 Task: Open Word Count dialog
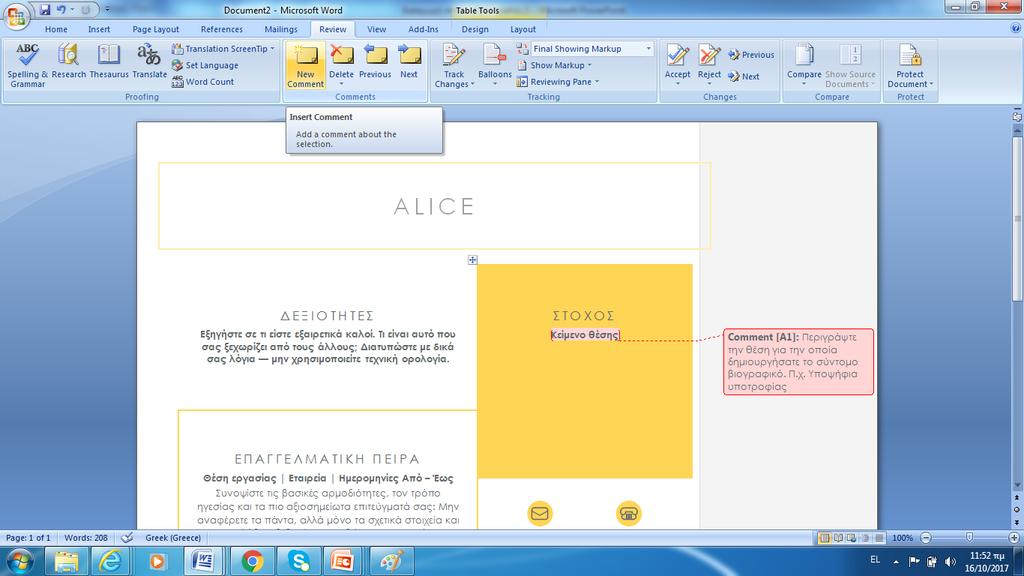click(203, 82)
